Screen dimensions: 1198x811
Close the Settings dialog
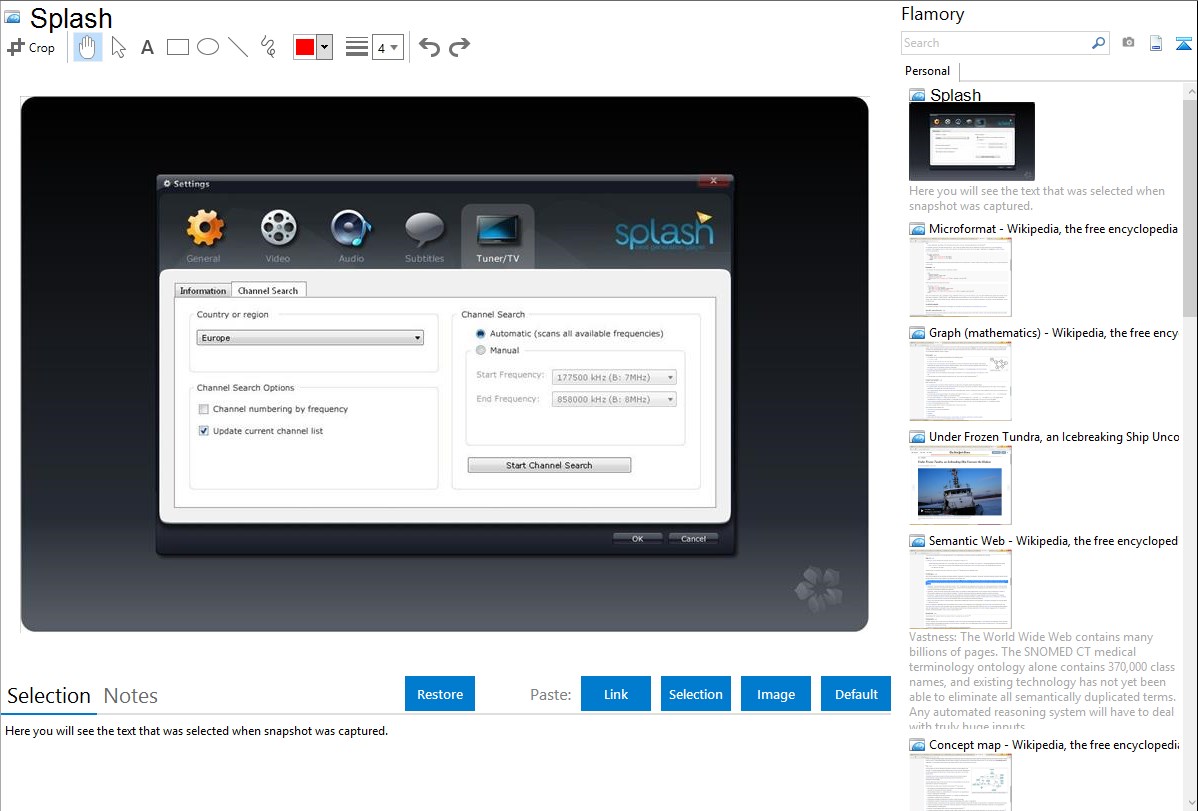pos(714,181)
